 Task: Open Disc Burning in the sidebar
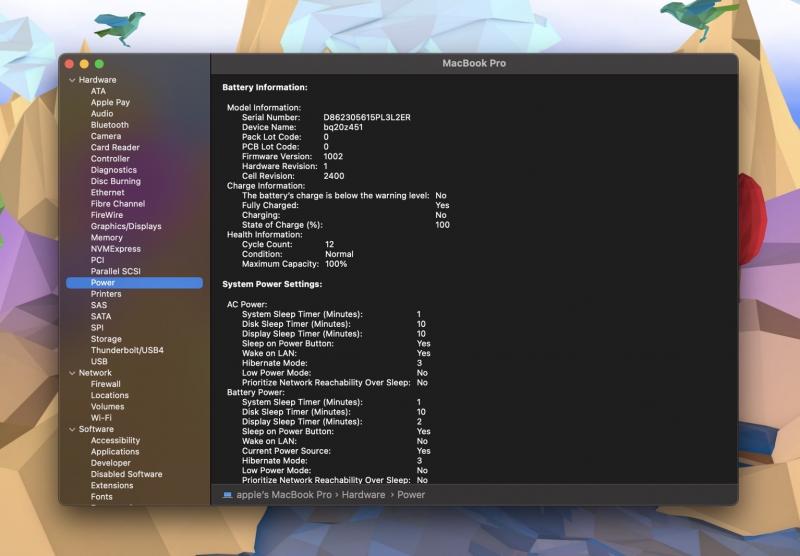[x=115, y=181]
